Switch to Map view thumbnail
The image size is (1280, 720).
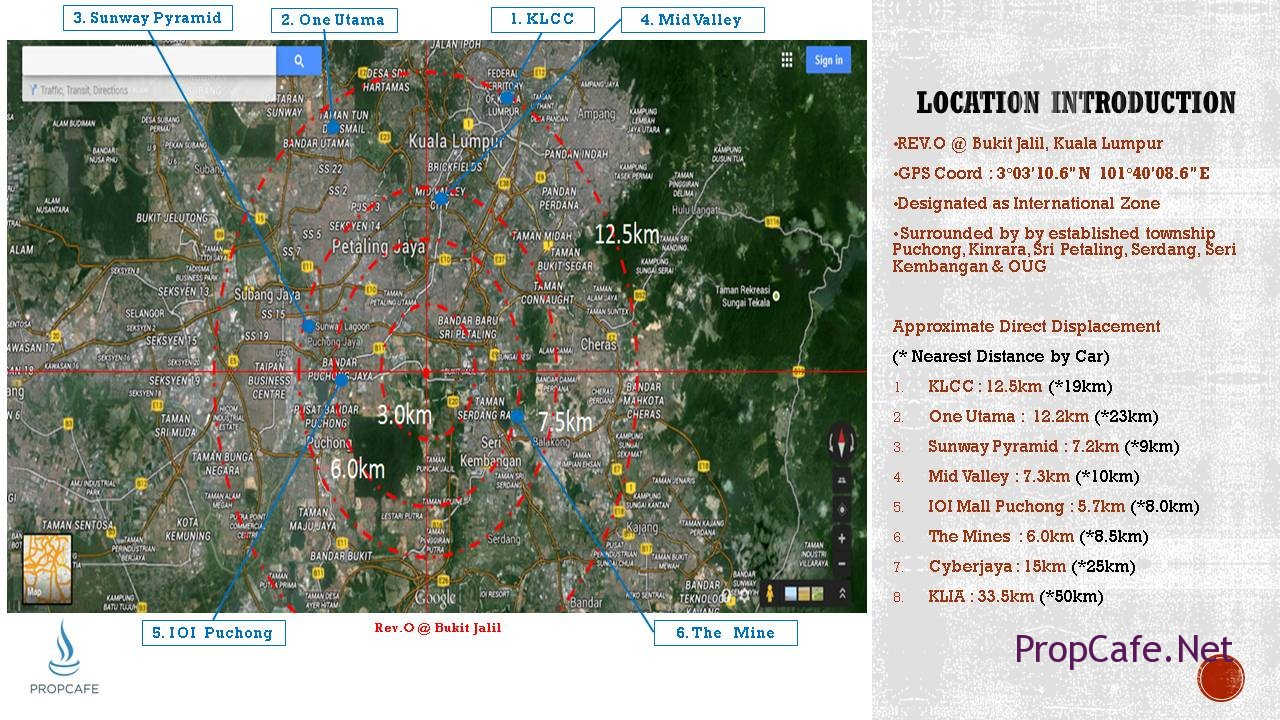(47, 570)
